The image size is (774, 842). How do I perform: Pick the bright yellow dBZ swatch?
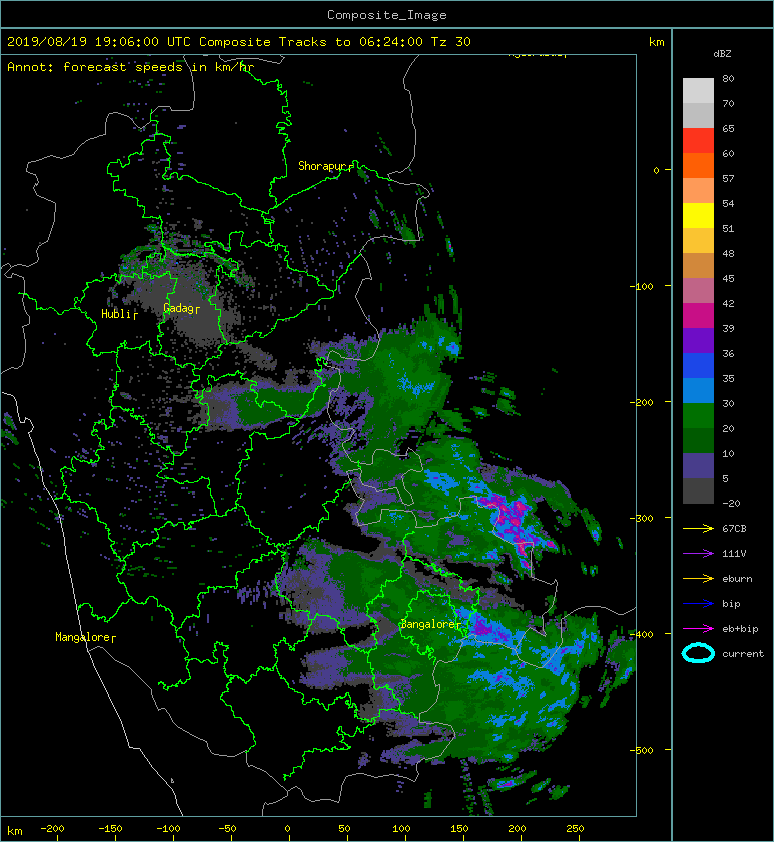[x=698, y=215]
